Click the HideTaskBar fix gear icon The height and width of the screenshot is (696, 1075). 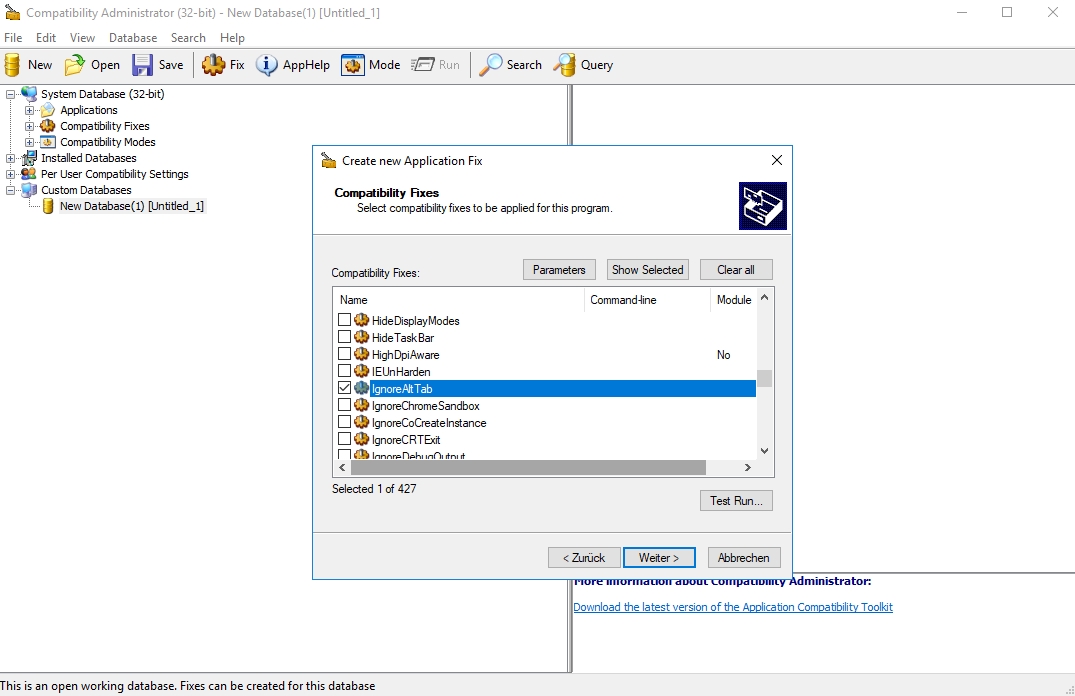362,337
